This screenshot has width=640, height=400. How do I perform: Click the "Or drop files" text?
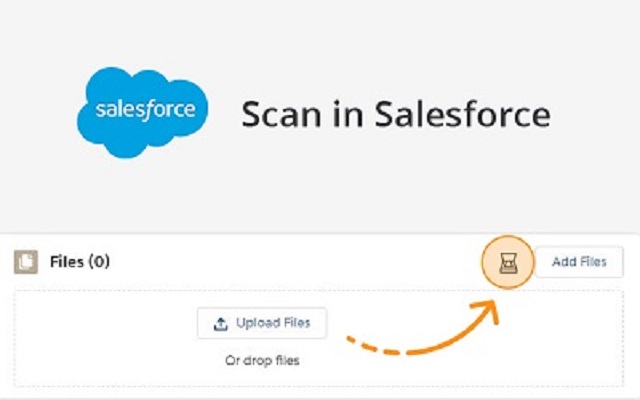tap(261, 360)
